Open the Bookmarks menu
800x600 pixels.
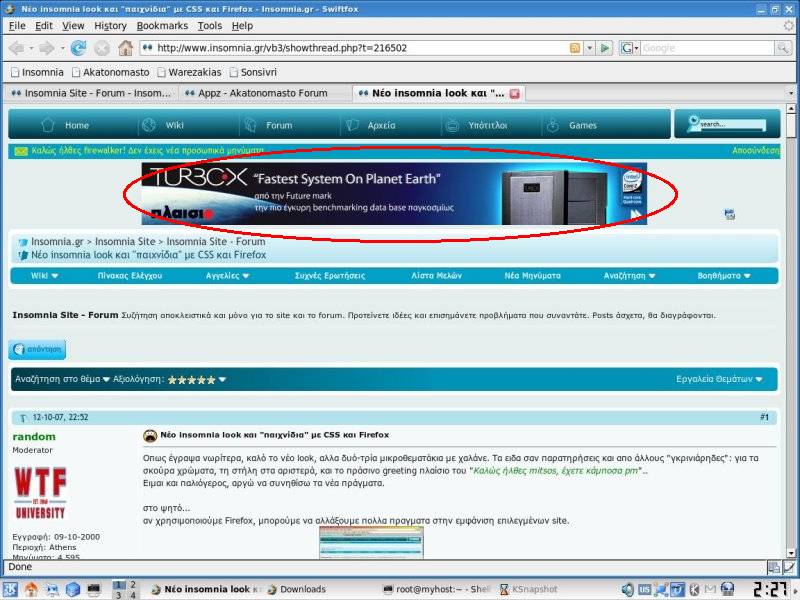162,26
